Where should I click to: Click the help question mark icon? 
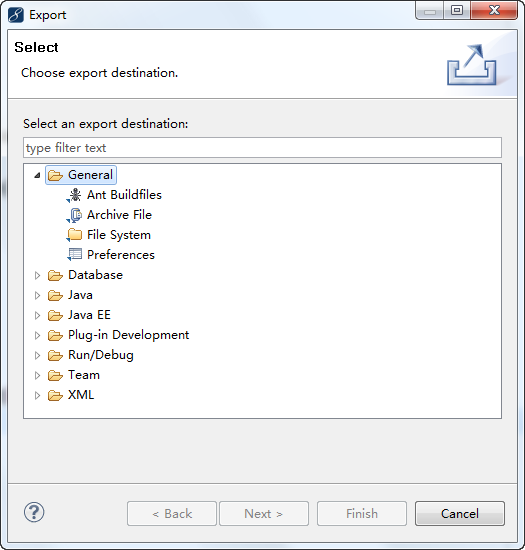(x=34, y=512)
